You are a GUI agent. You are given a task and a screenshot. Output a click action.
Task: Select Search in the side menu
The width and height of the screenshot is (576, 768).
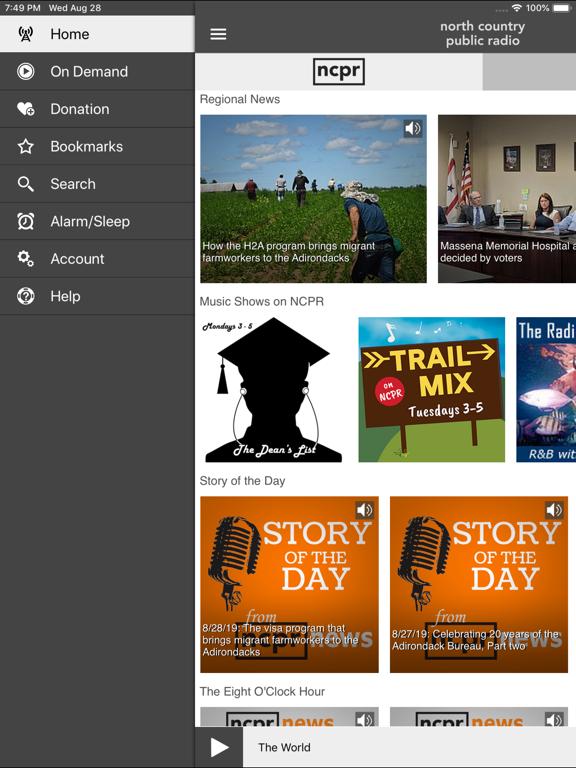tap(97, 184)
